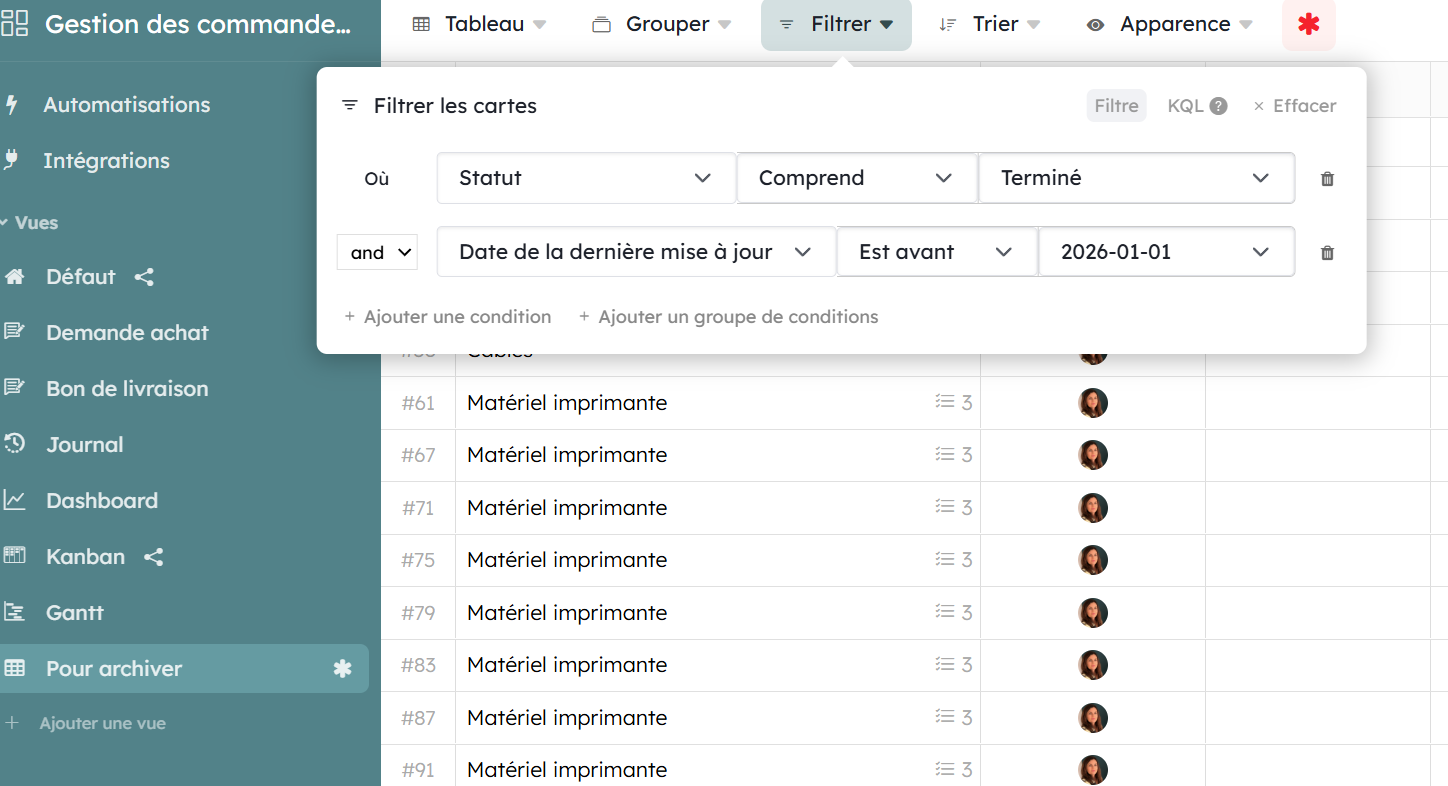Change the 'and' logical operator dropdown
Screen dimensions: 1448x786
(x=377, y=253)
